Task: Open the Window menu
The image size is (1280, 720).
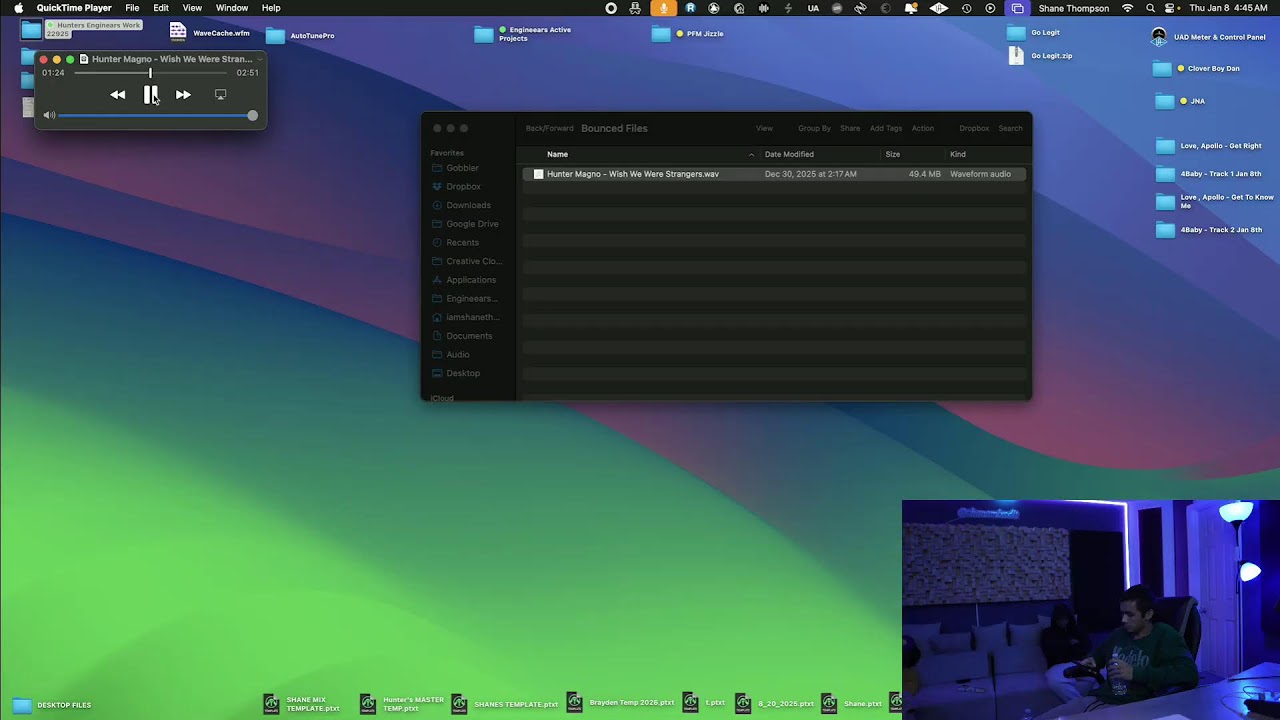Action: (232, 8)
